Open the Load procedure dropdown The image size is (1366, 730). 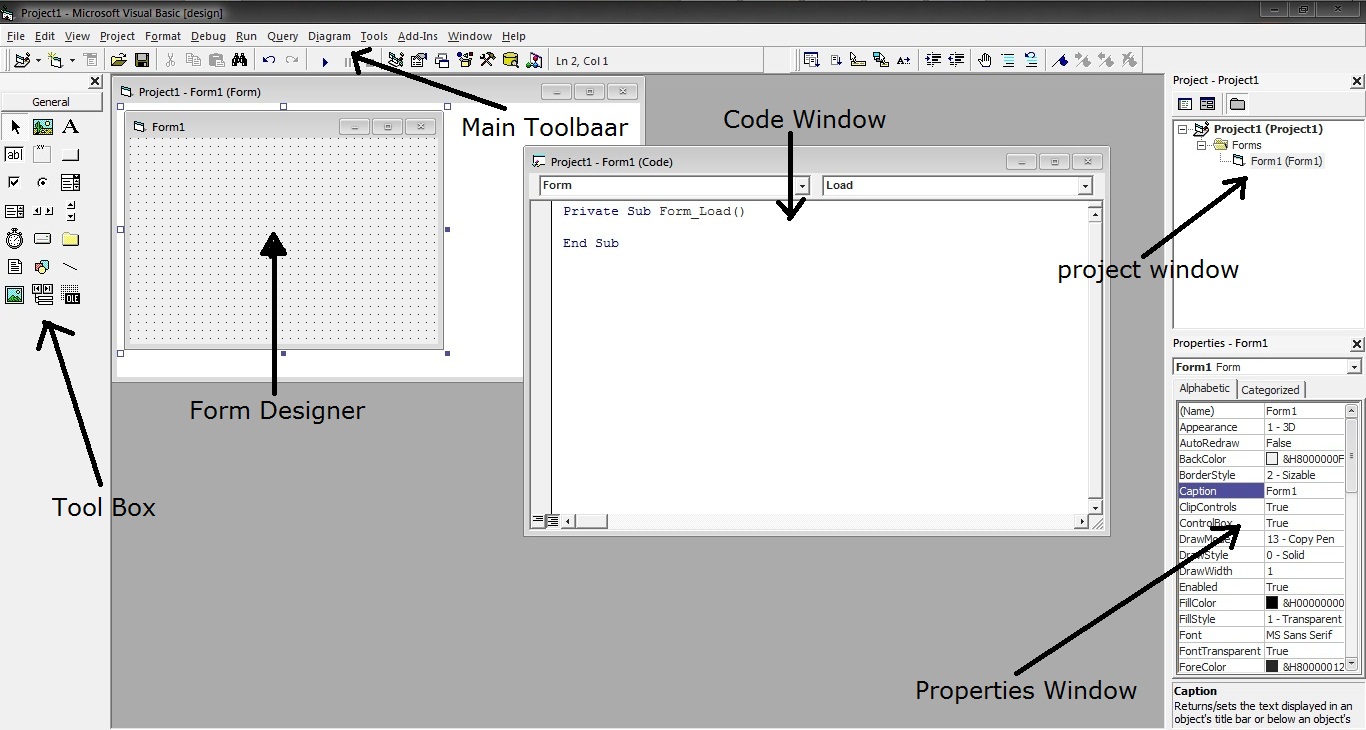point(1085,185)
